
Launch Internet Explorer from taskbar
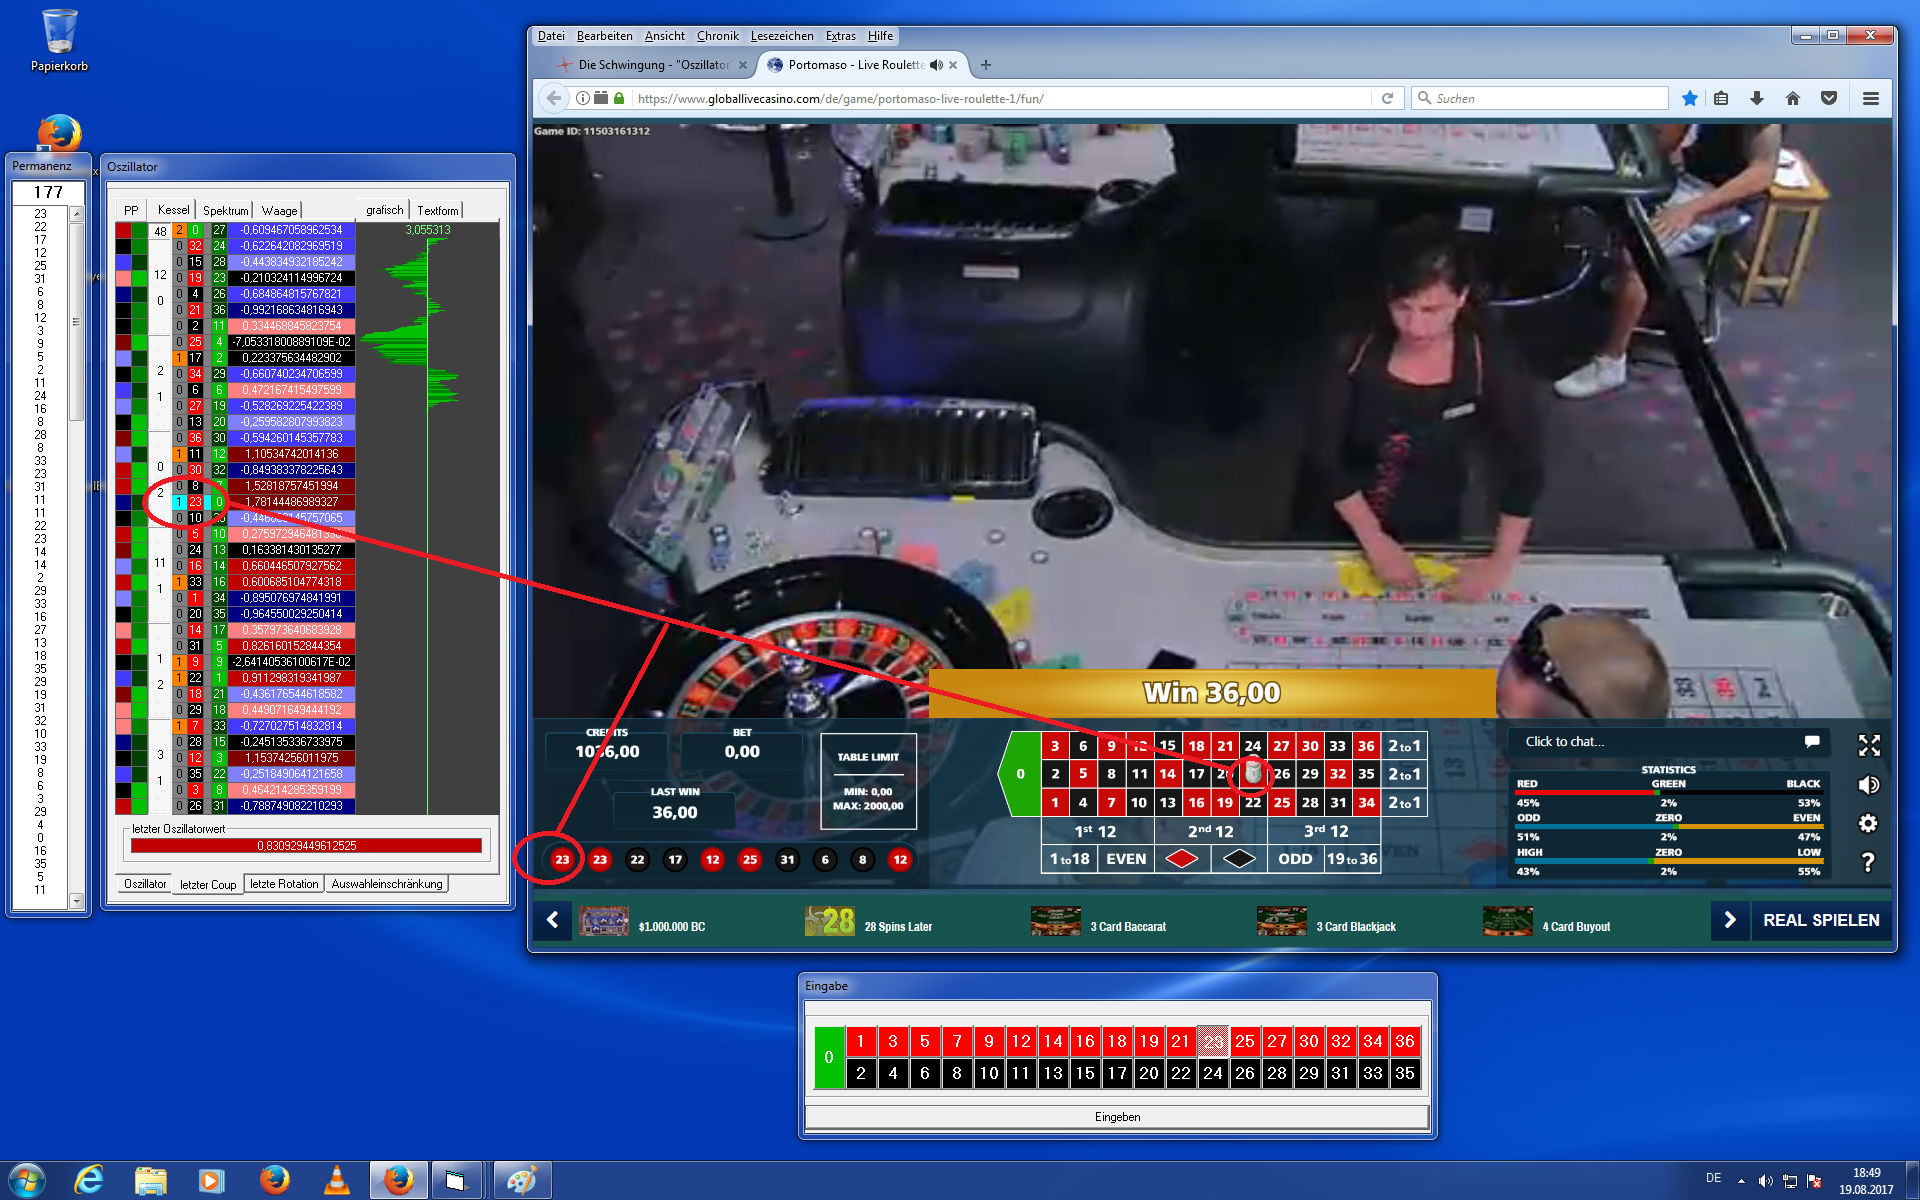(x=89, y=1180)
